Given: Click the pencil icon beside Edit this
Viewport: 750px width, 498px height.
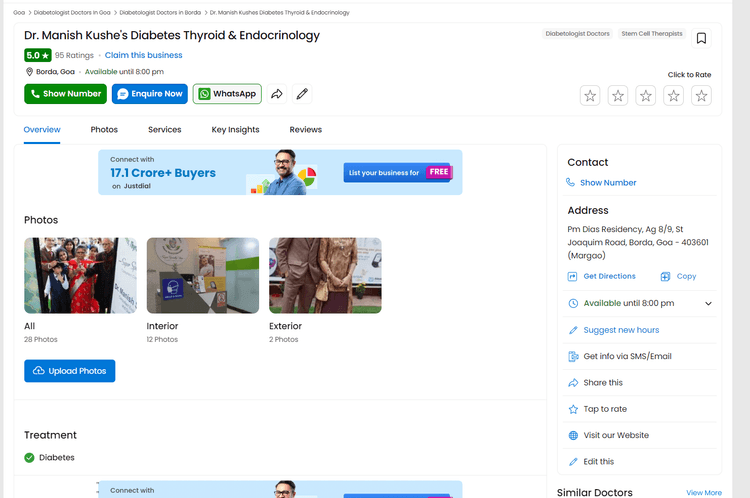Looking at the screenshot, I should [573, 462].
